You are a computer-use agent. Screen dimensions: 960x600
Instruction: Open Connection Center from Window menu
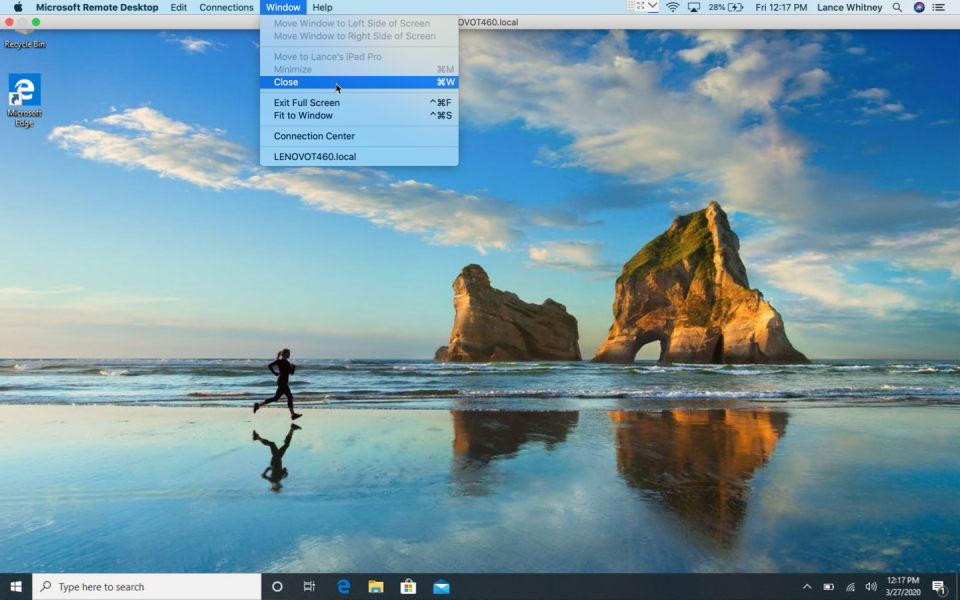pos(359,136)
